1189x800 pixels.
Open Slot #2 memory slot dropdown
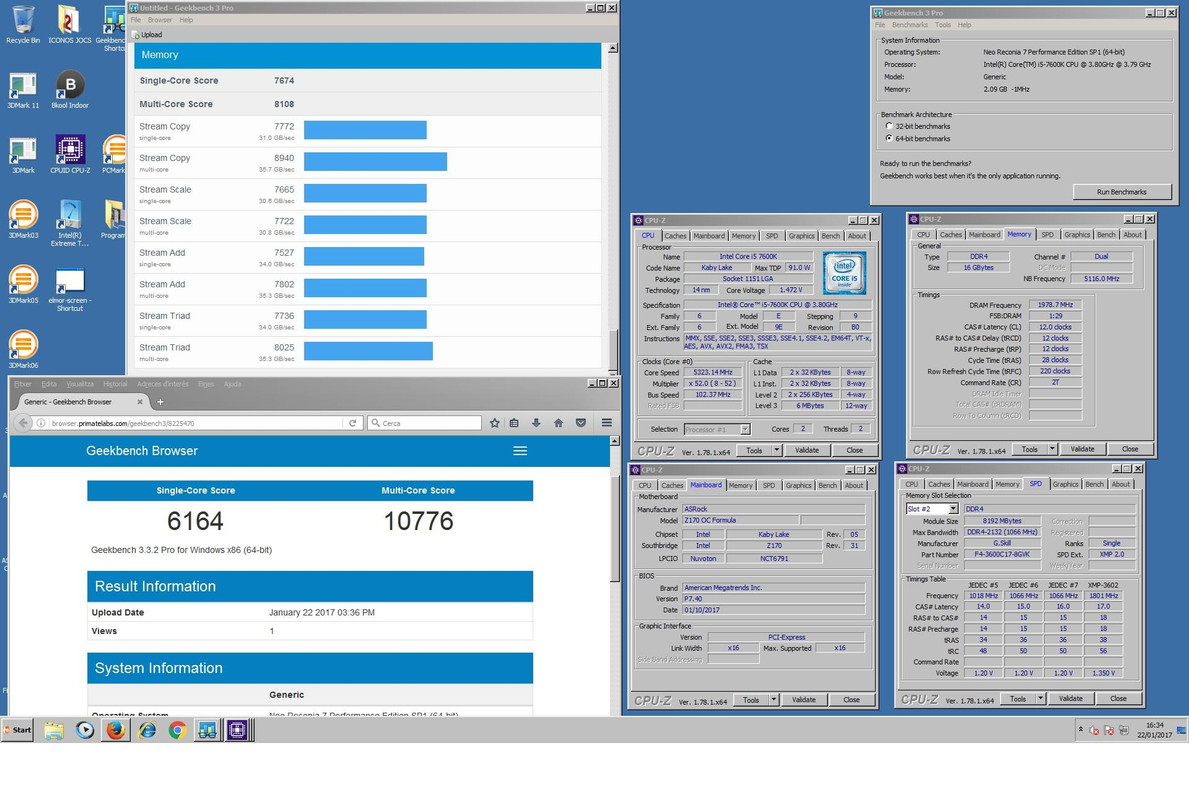click(x=953, y=509)
